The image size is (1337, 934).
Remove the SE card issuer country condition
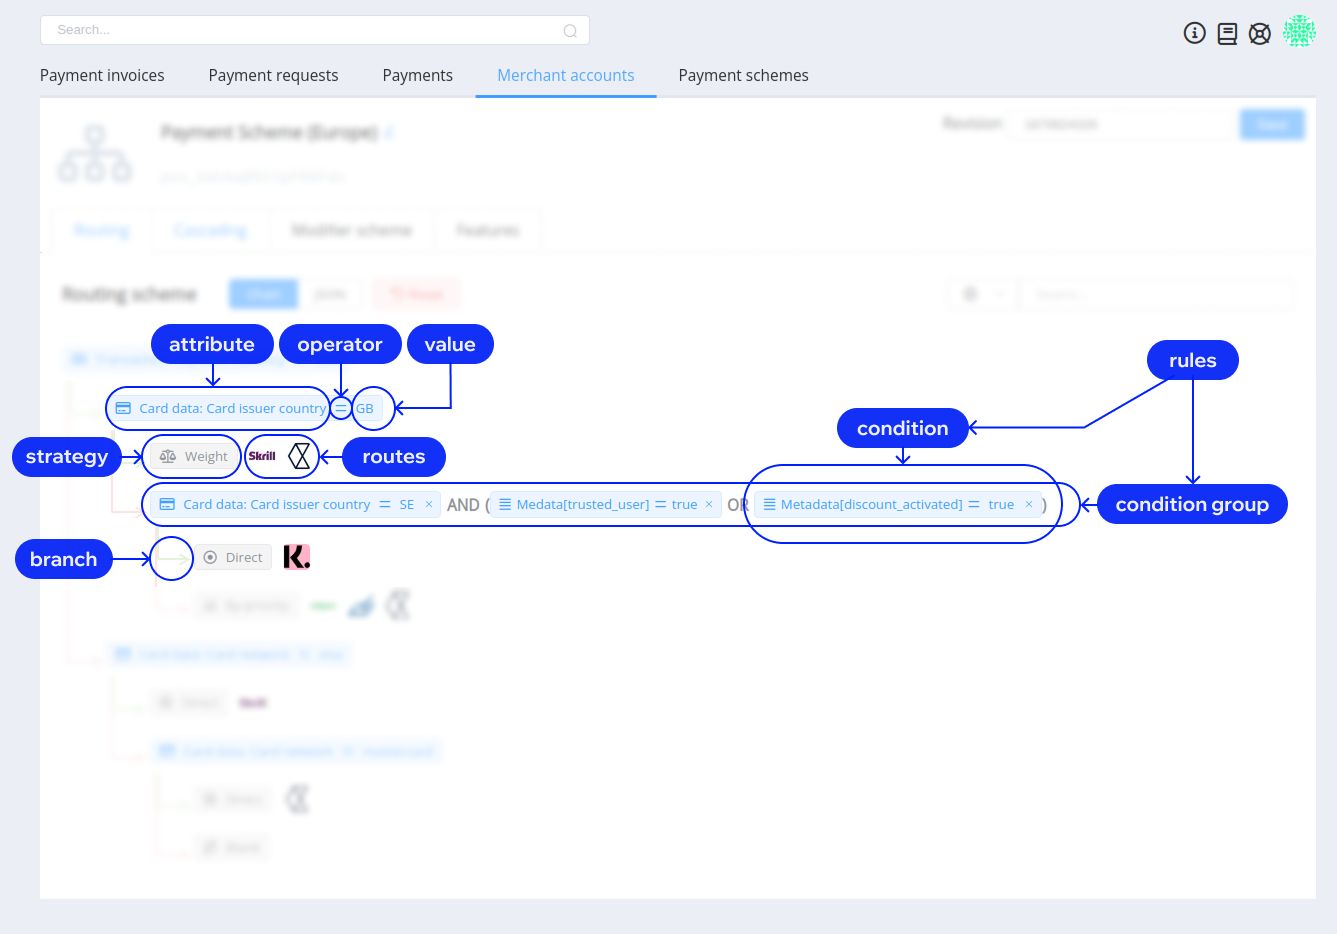[x=429, y=504]
